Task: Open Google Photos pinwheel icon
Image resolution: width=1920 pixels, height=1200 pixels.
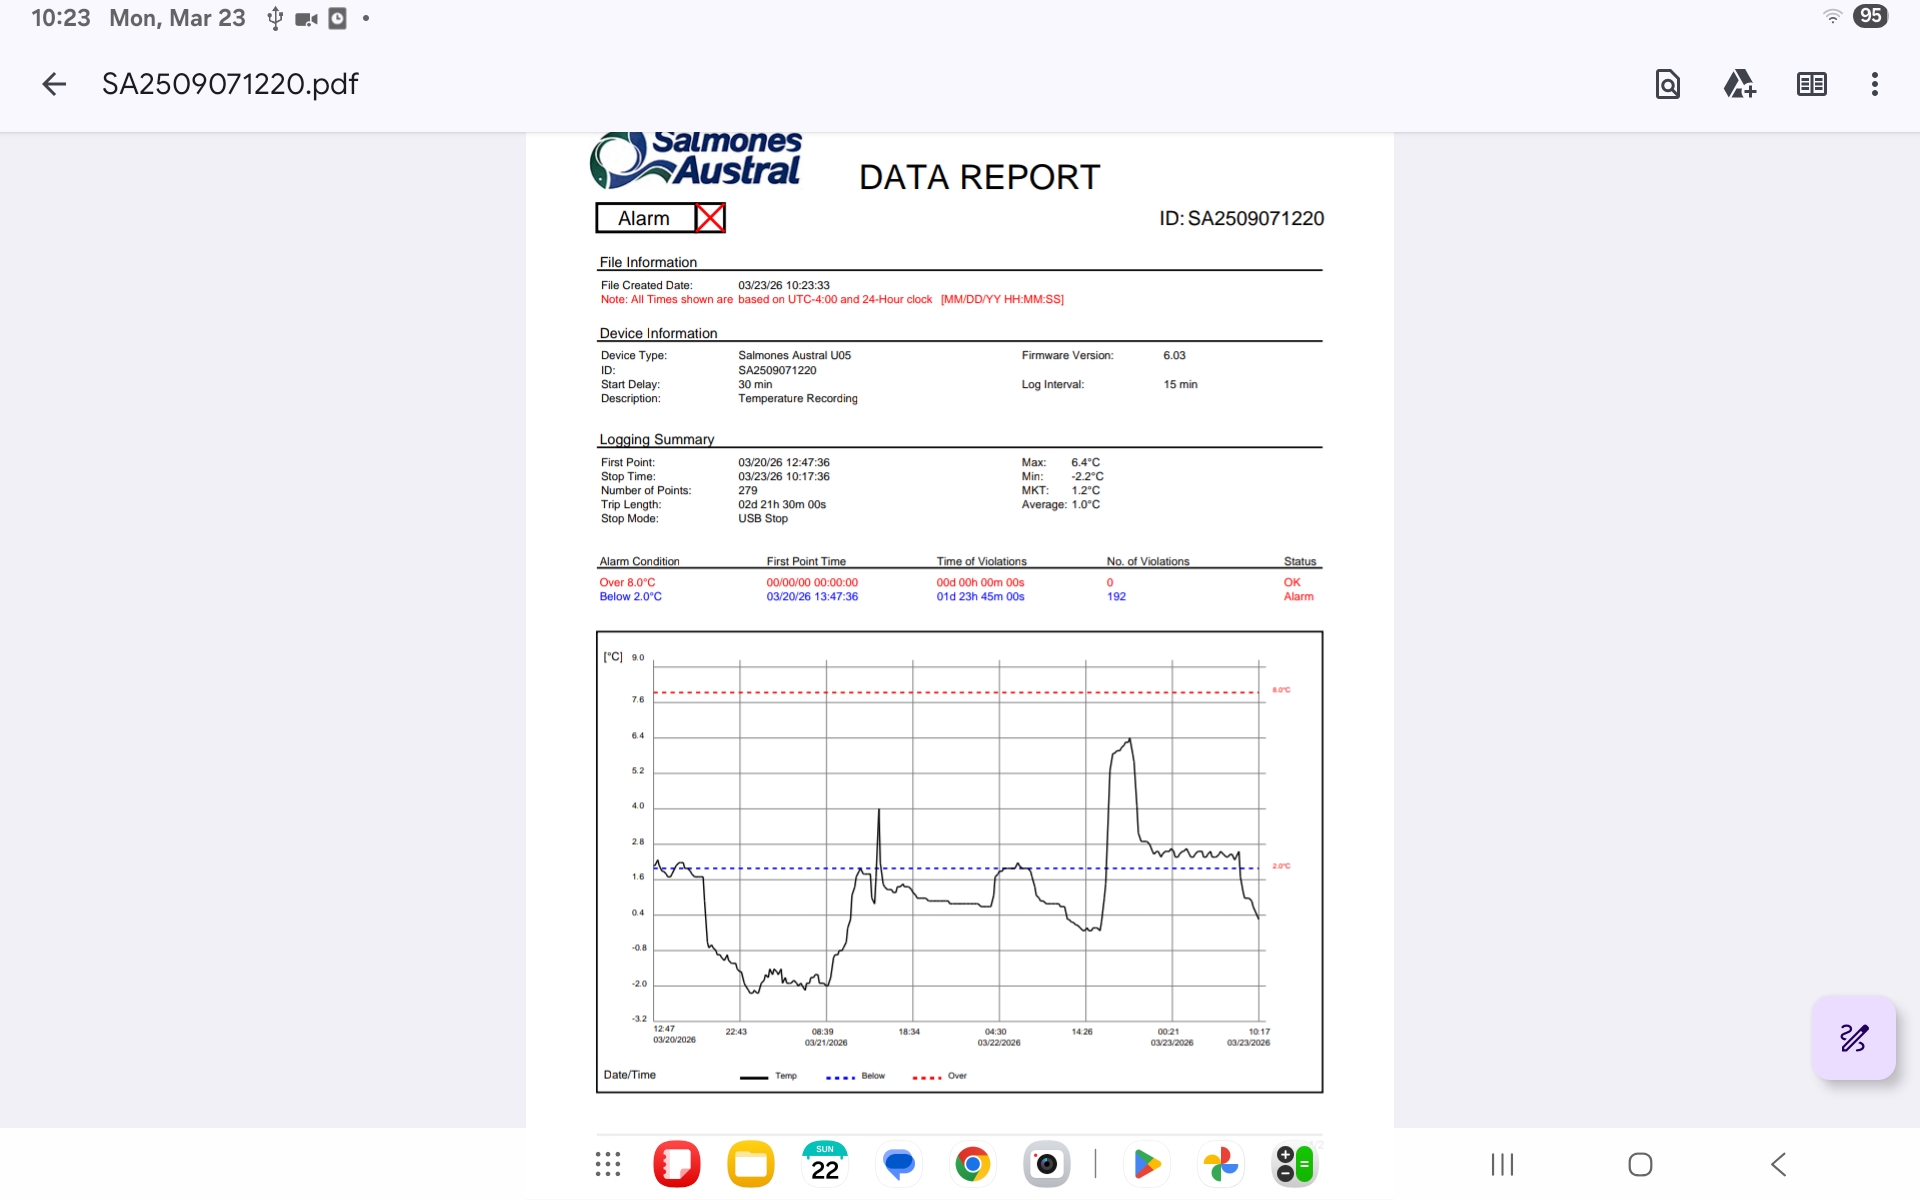Action: tap(1221, 1164)
